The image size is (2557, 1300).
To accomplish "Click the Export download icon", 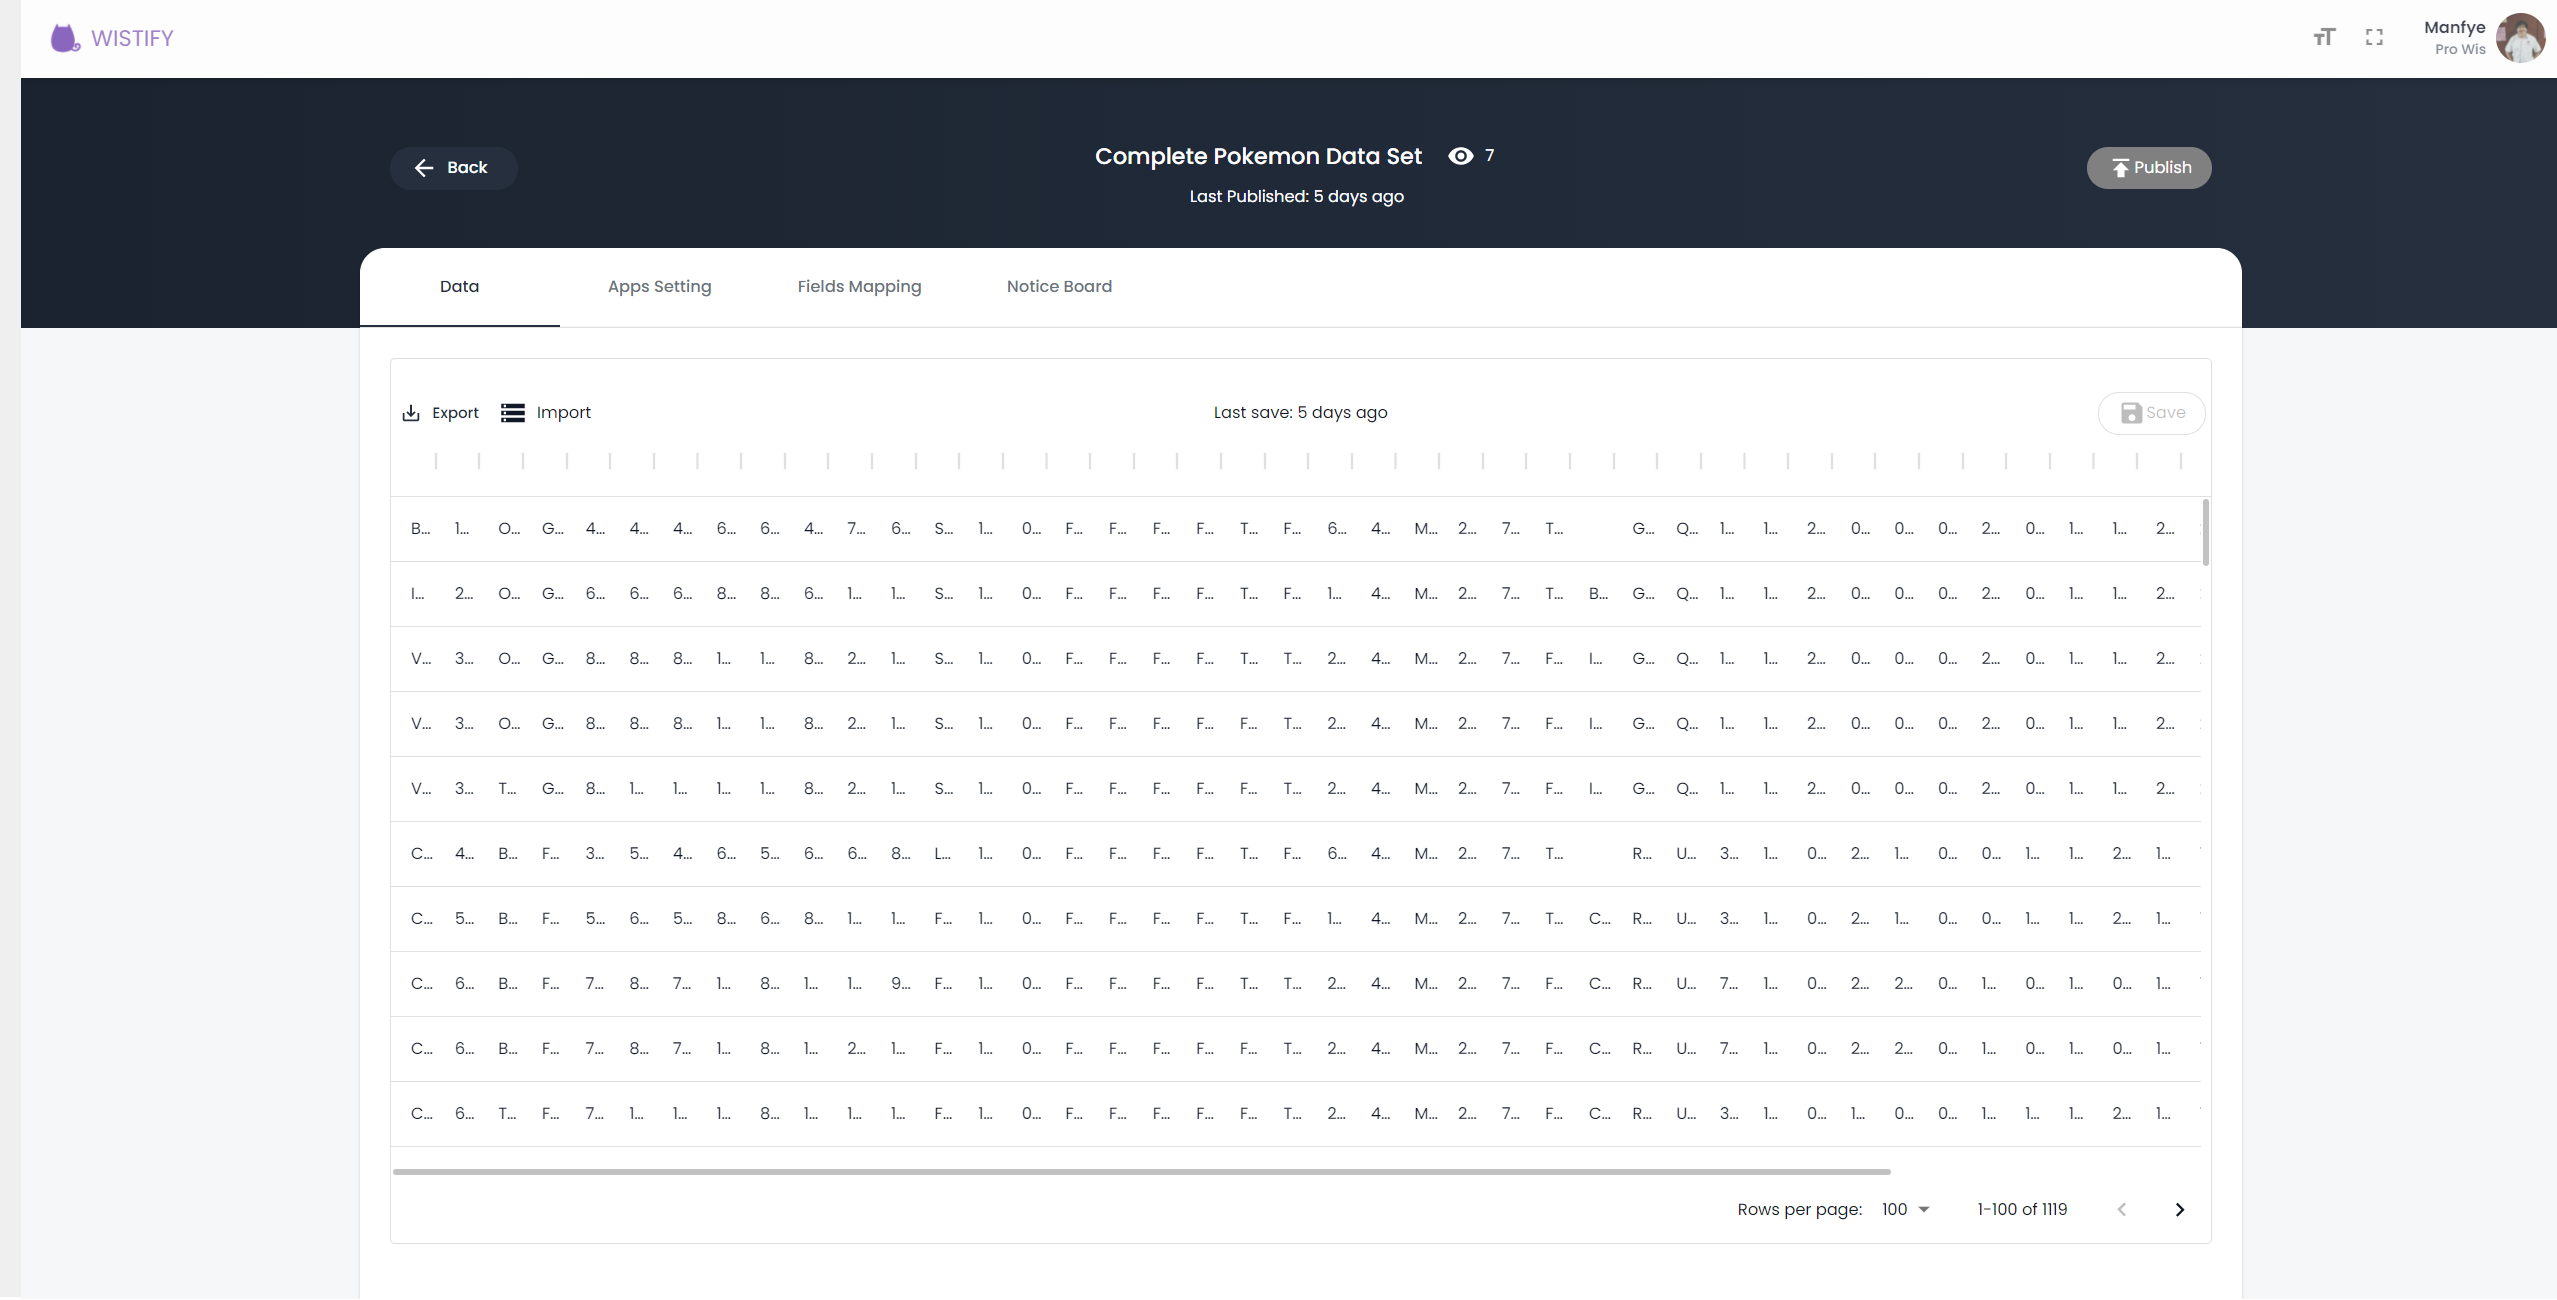I will [411, 413].
